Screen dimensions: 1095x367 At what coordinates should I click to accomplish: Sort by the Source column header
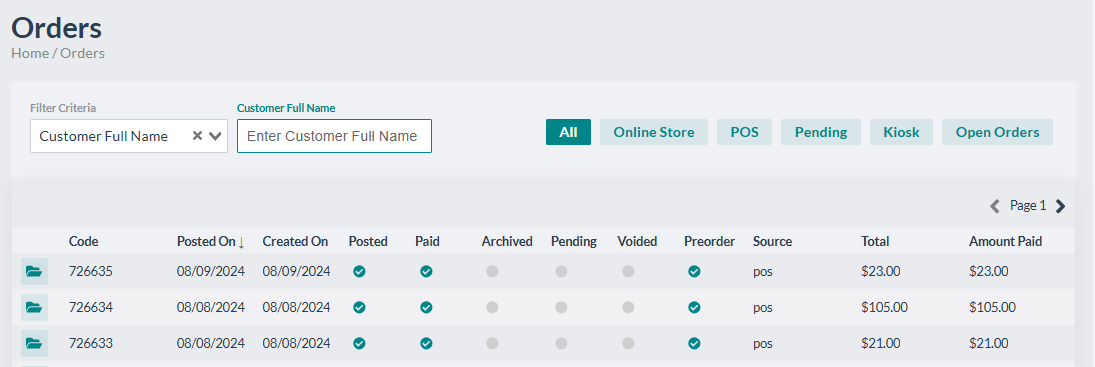(x=772, y=241)
